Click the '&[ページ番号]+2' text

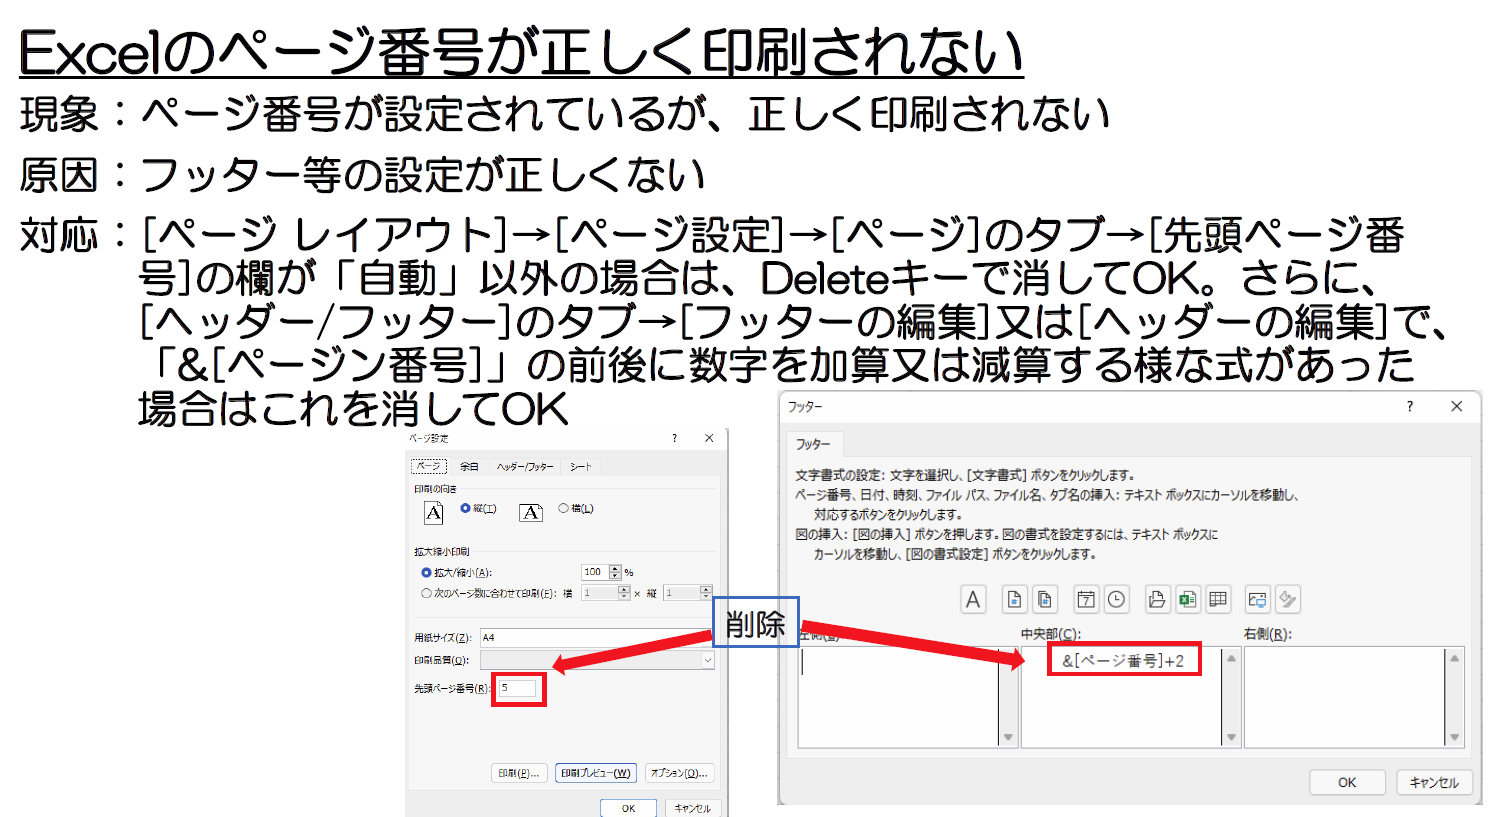pos(1123,661)
